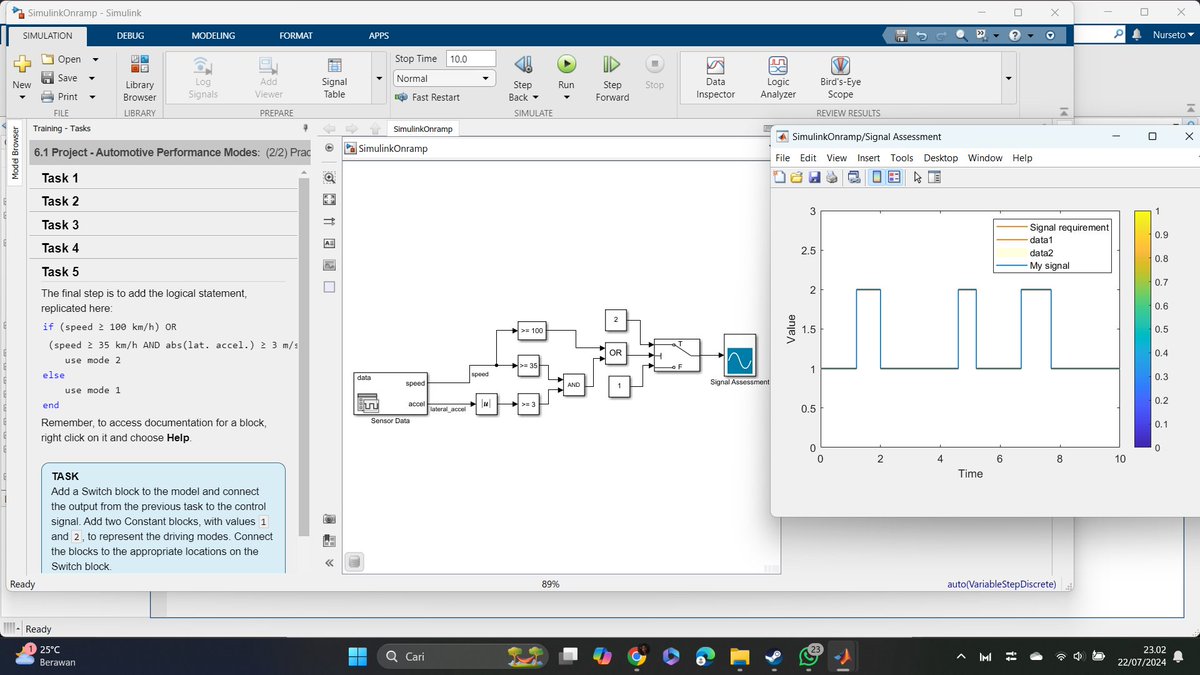Switch to the FORMAT ribbon tab
The image size is (1200, 675).
tap(295, 35)
